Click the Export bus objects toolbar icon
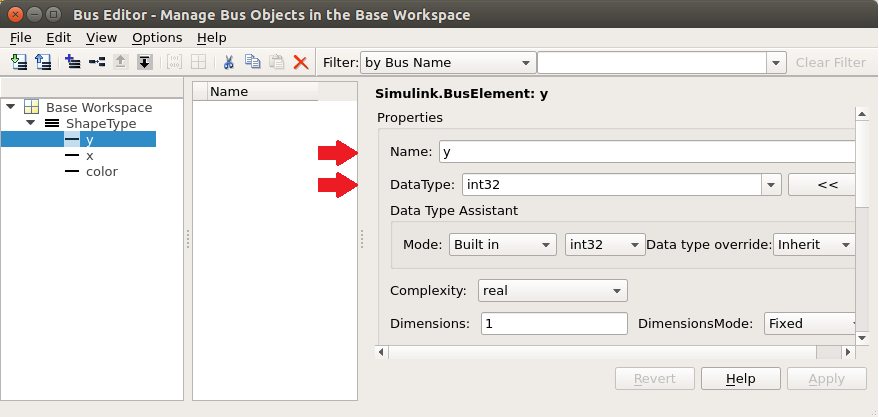The height and width of the screenshot is (417, 879). tap(43, 62)
